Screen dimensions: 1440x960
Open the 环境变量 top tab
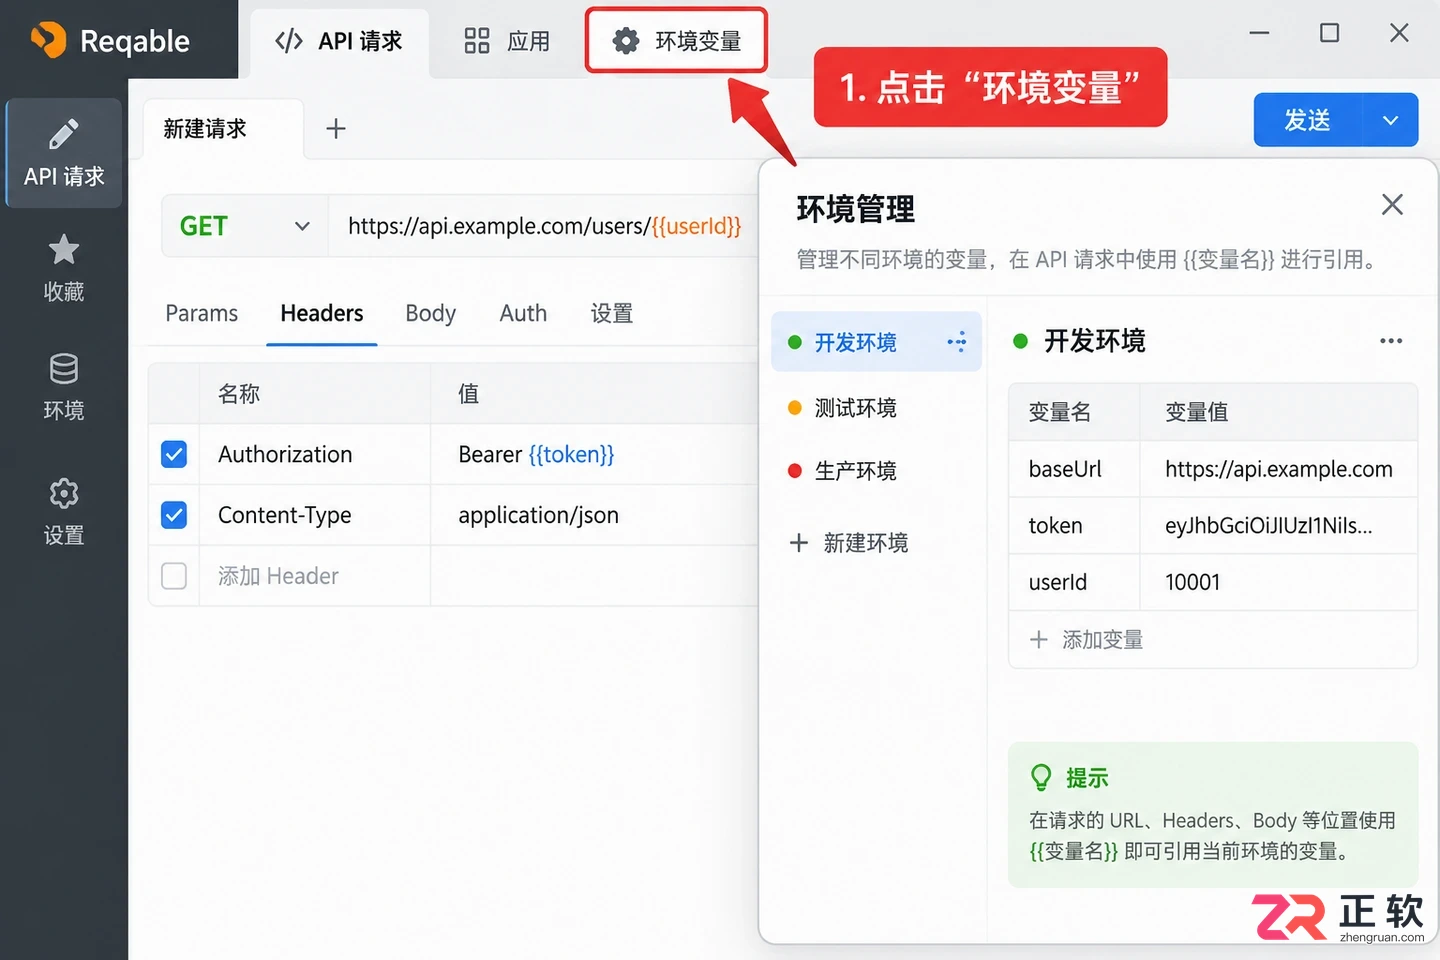[676, 41]
